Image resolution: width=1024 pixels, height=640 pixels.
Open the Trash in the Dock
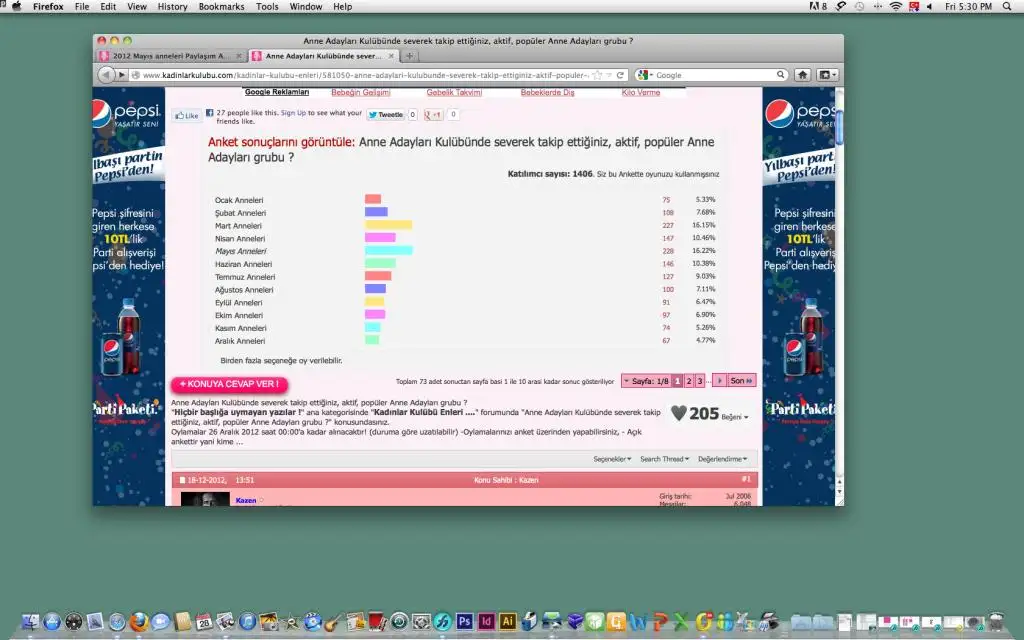pos(996,622)
